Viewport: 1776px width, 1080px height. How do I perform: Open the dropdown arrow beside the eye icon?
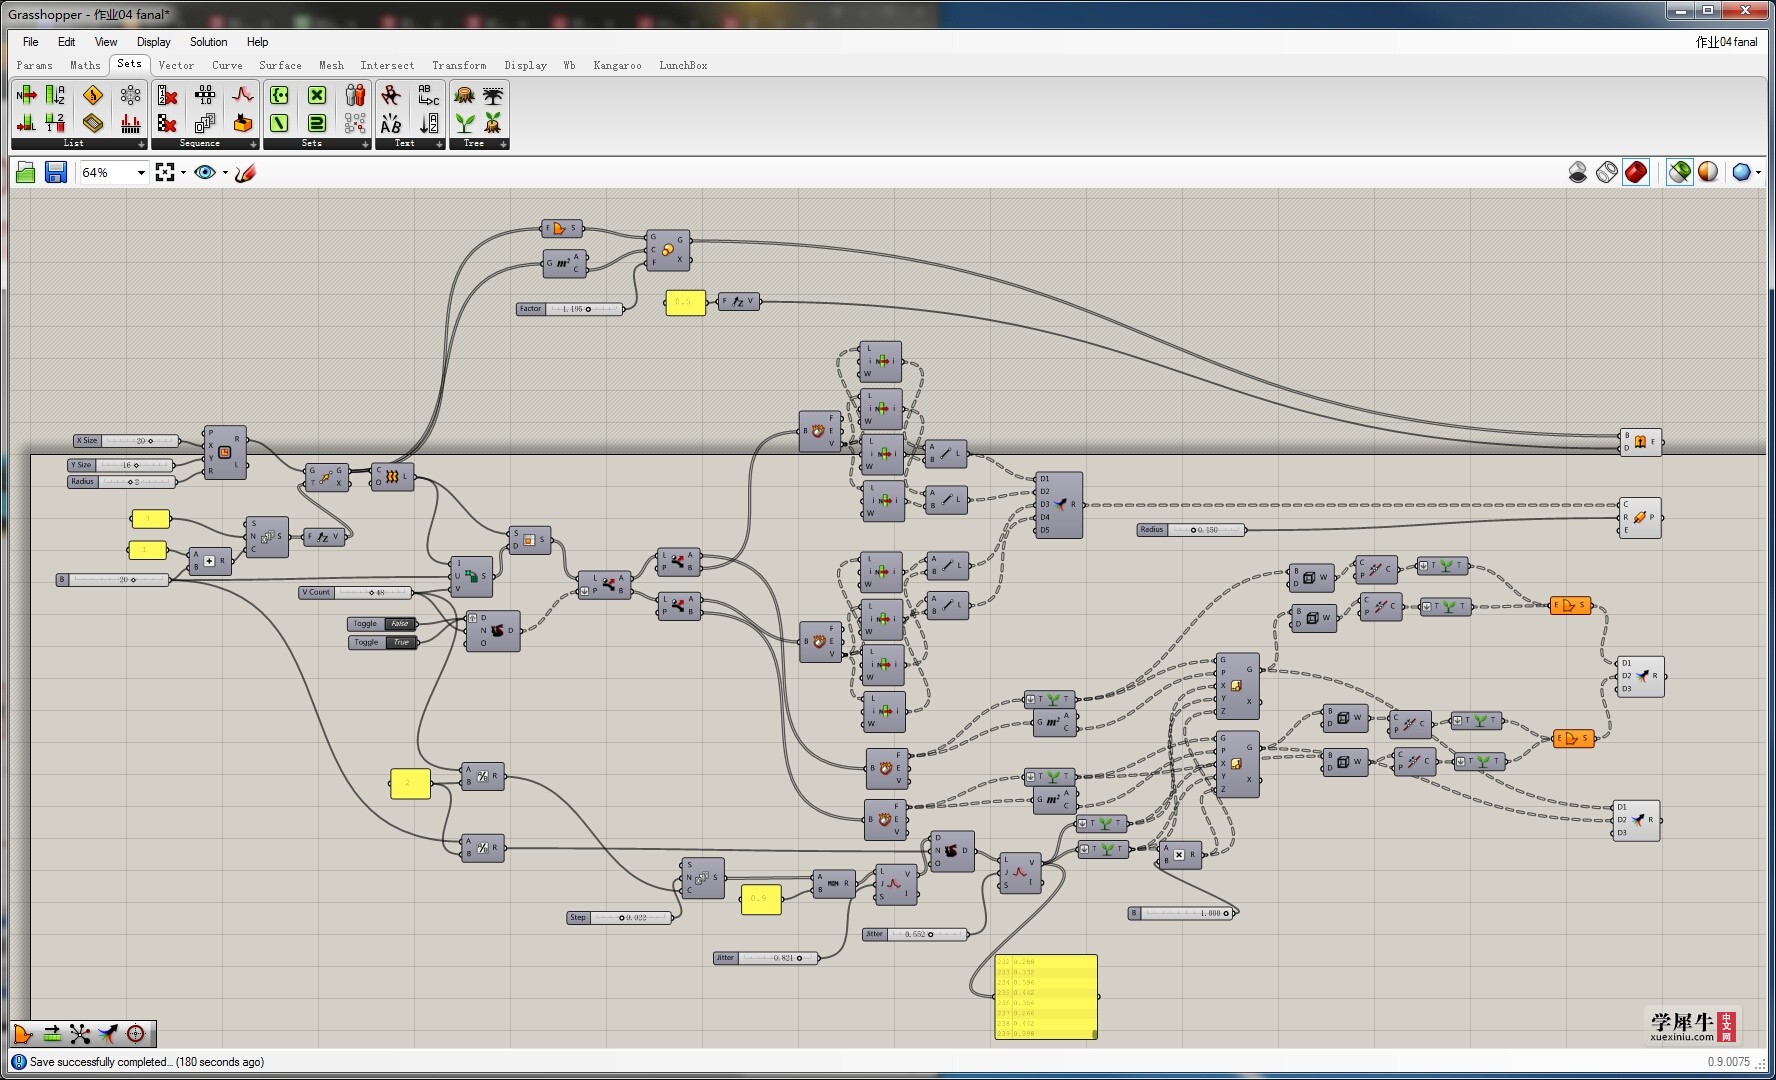coord(225,173)
